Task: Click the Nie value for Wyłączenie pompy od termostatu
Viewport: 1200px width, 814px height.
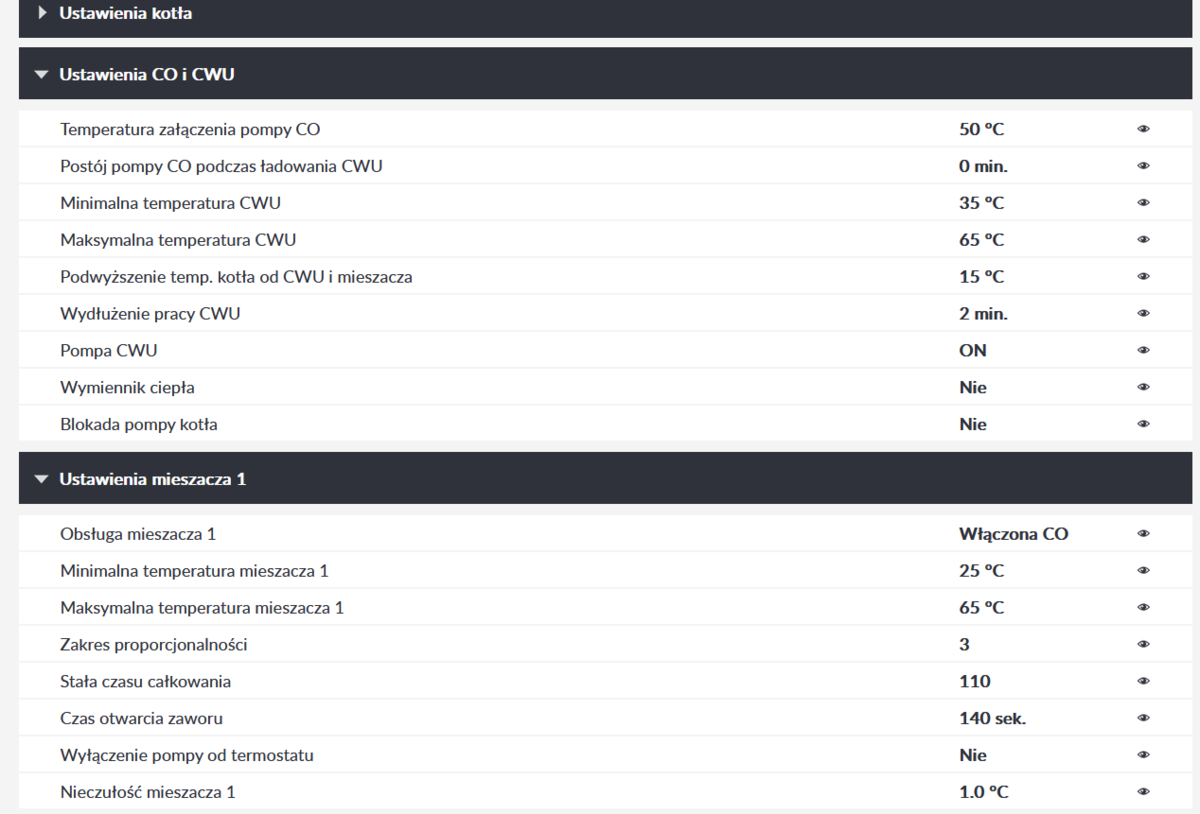Action: point(972,756)
